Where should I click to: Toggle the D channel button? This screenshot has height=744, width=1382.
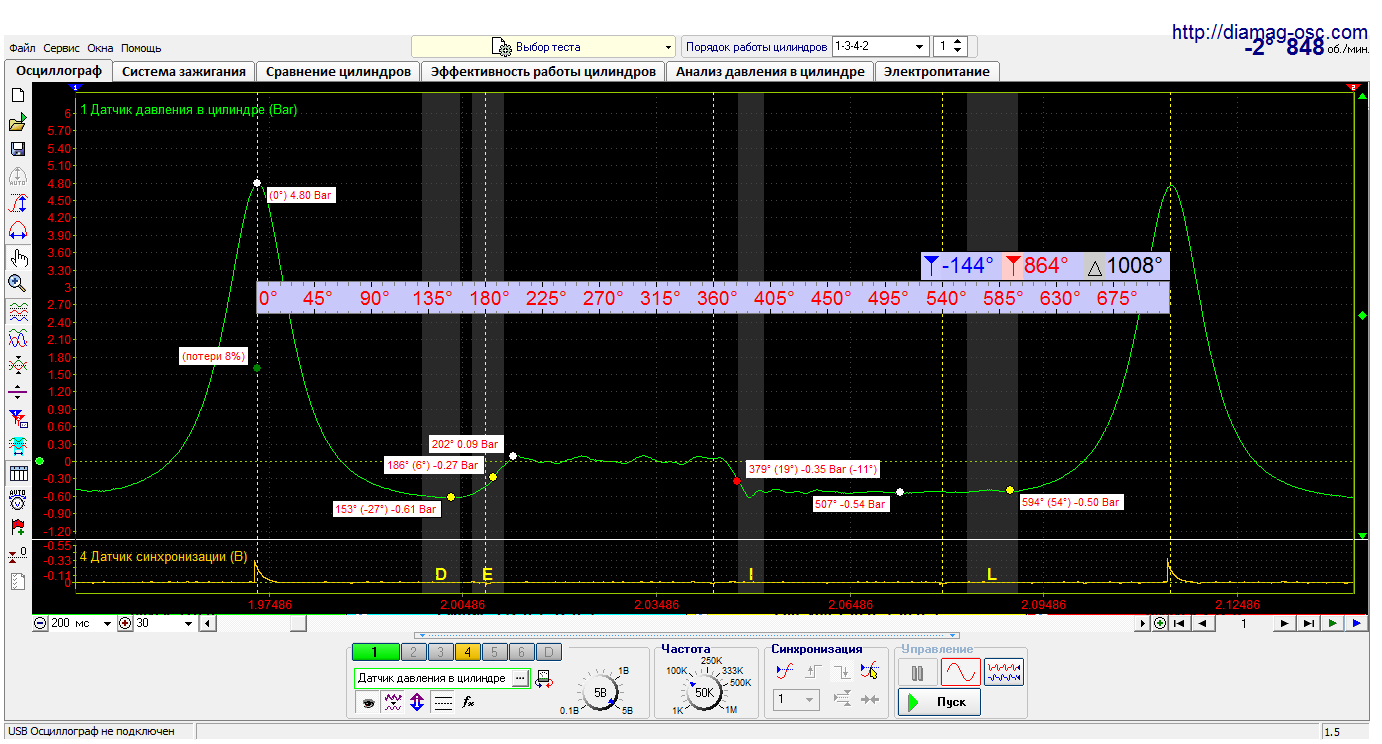pyautogui.click(x=550, y=652)
